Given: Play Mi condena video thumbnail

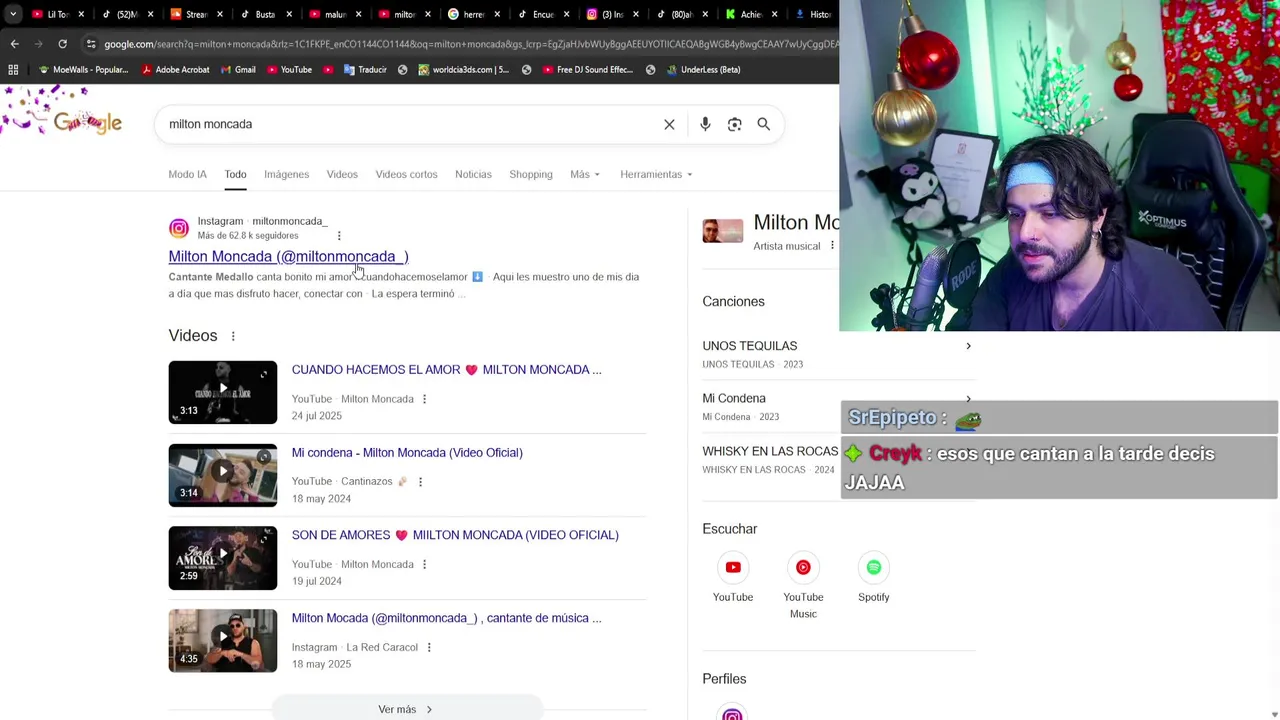Looking at the screenshot, I should point(223,475).
